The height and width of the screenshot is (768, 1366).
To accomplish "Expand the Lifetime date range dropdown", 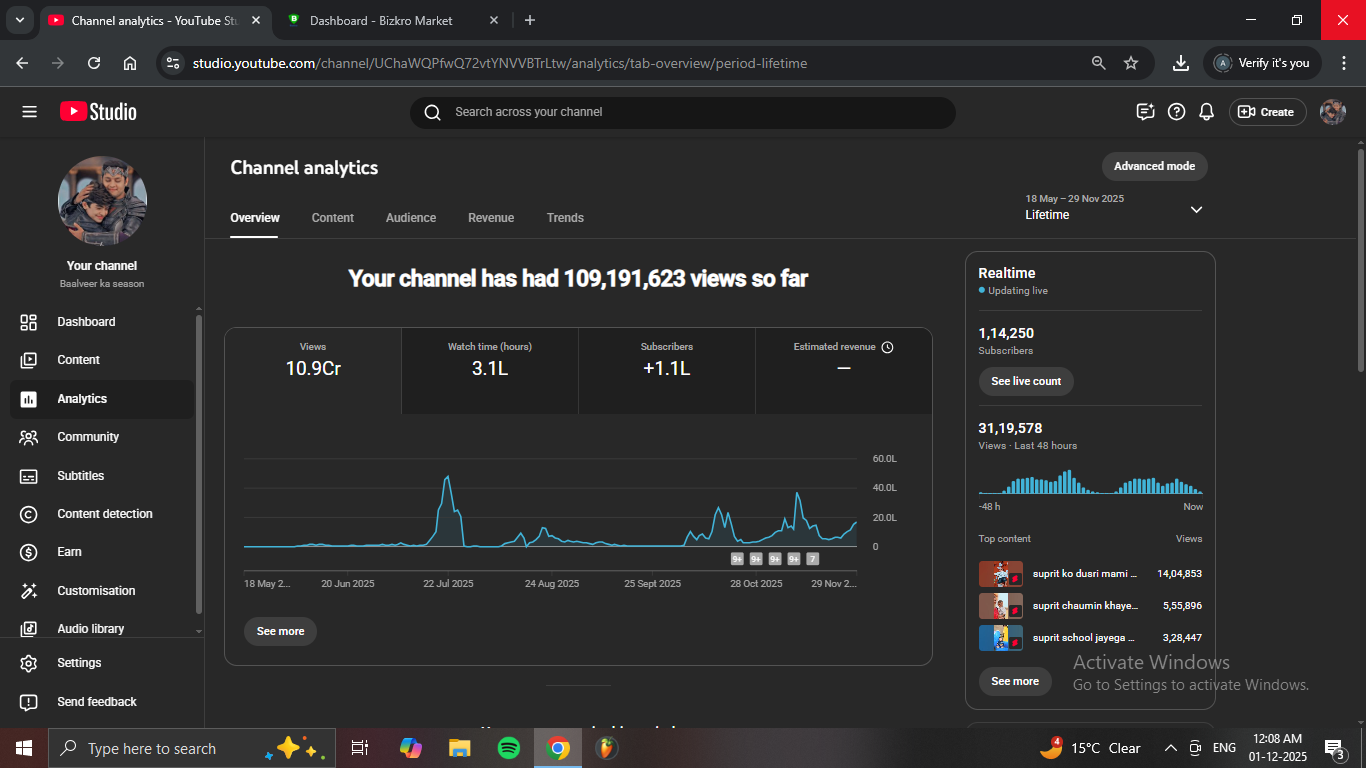I will (1196, 209).
